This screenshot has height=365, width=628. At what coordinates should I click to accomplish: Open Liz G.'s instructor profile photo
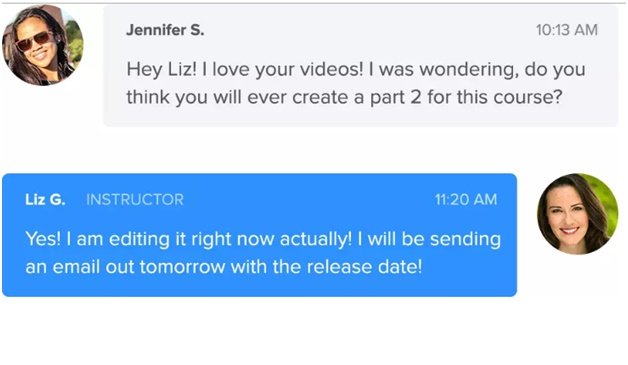click(577, 214)
